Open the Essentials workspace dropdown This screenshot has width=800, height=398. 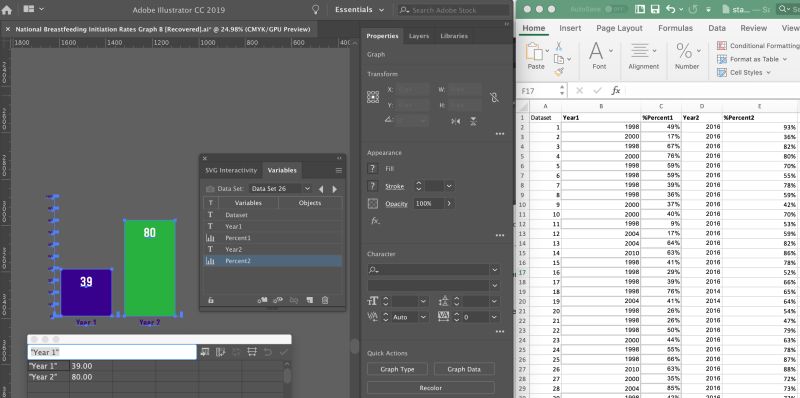pos(360,10)
